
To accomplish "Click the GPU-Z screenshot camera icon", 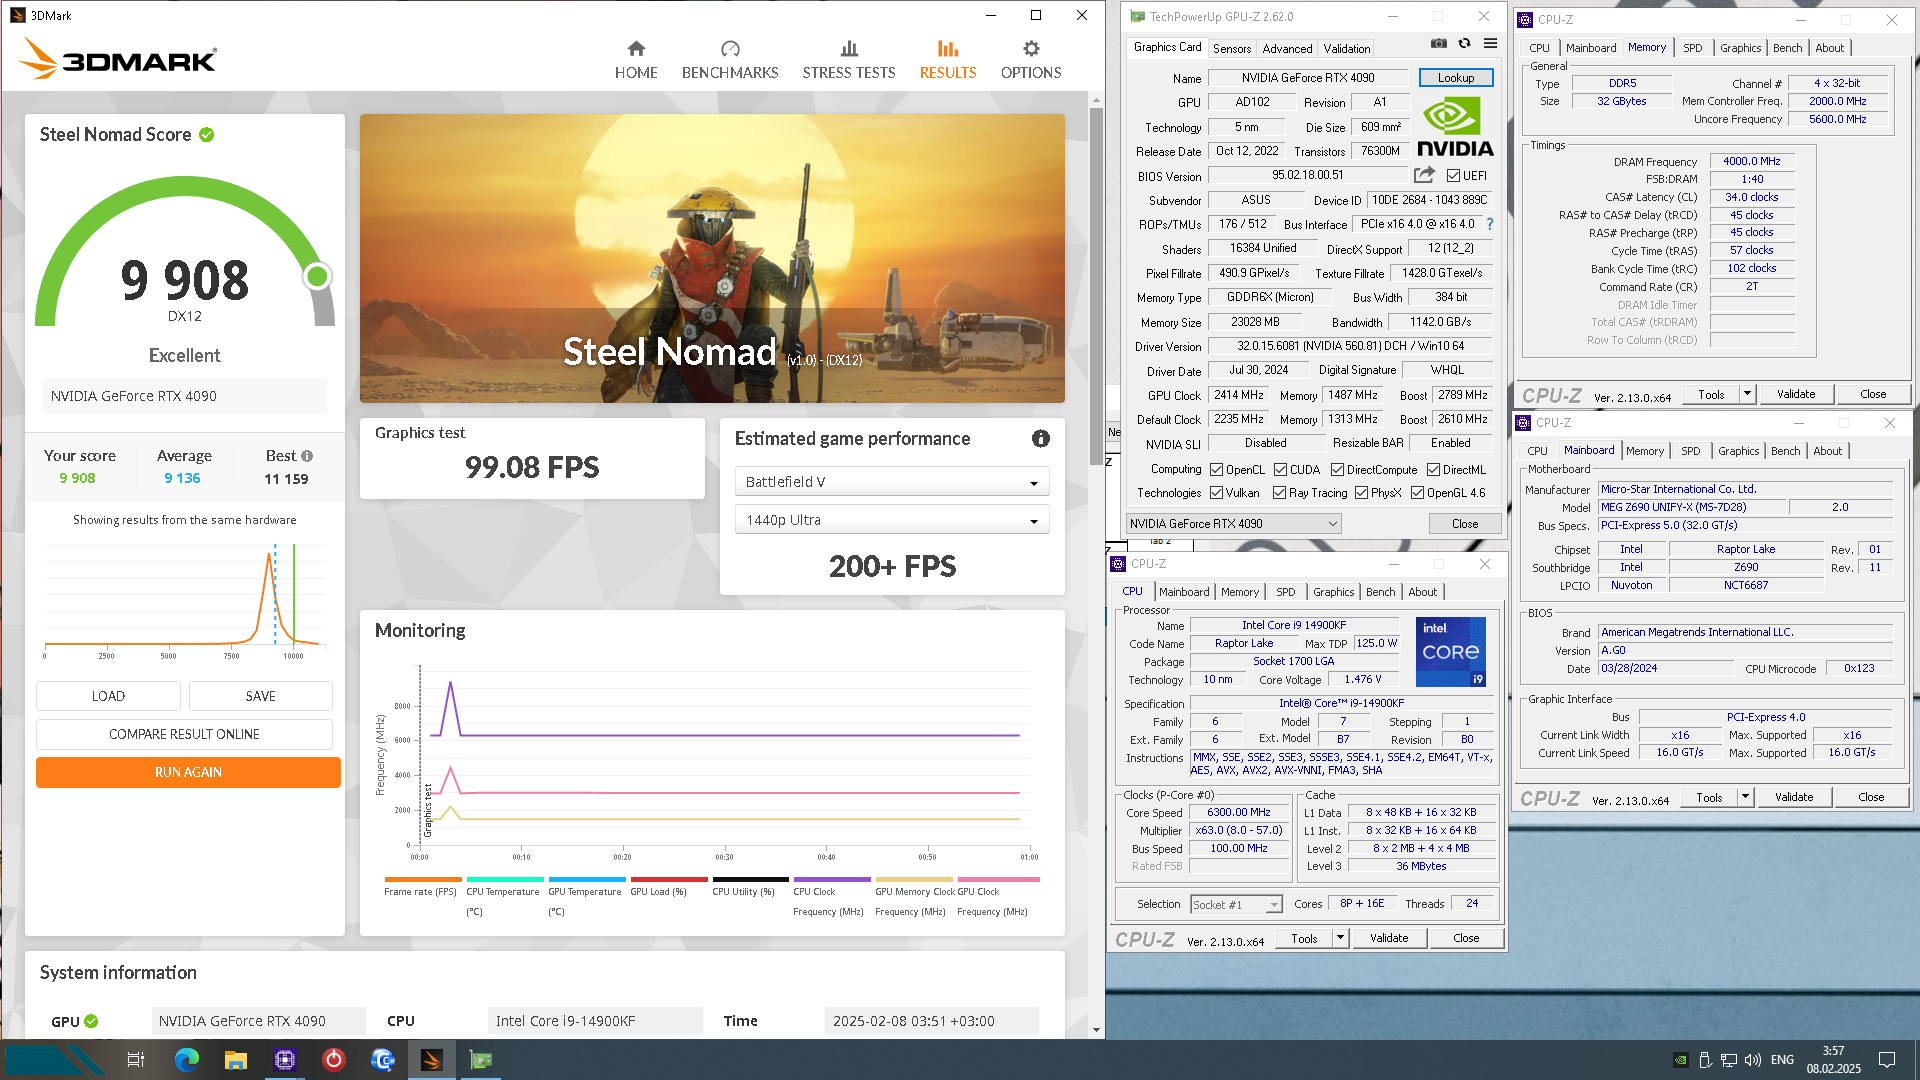I will click(x=1438, y=44).
